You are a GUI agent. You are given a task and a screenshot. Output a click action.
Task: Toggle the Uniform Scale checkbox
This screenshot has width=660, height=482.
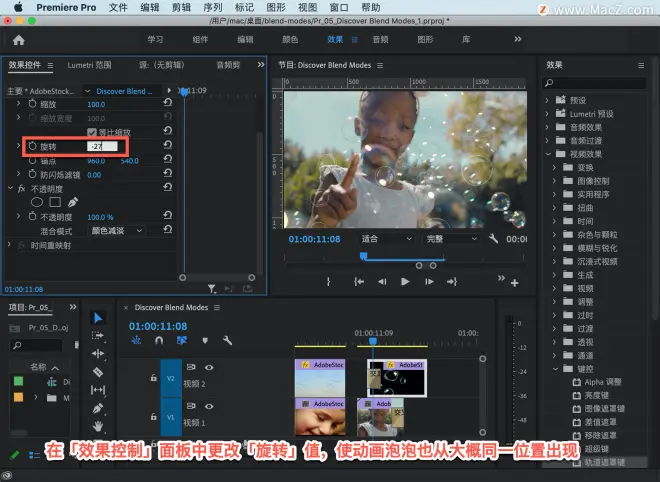(x=91, y=132)
